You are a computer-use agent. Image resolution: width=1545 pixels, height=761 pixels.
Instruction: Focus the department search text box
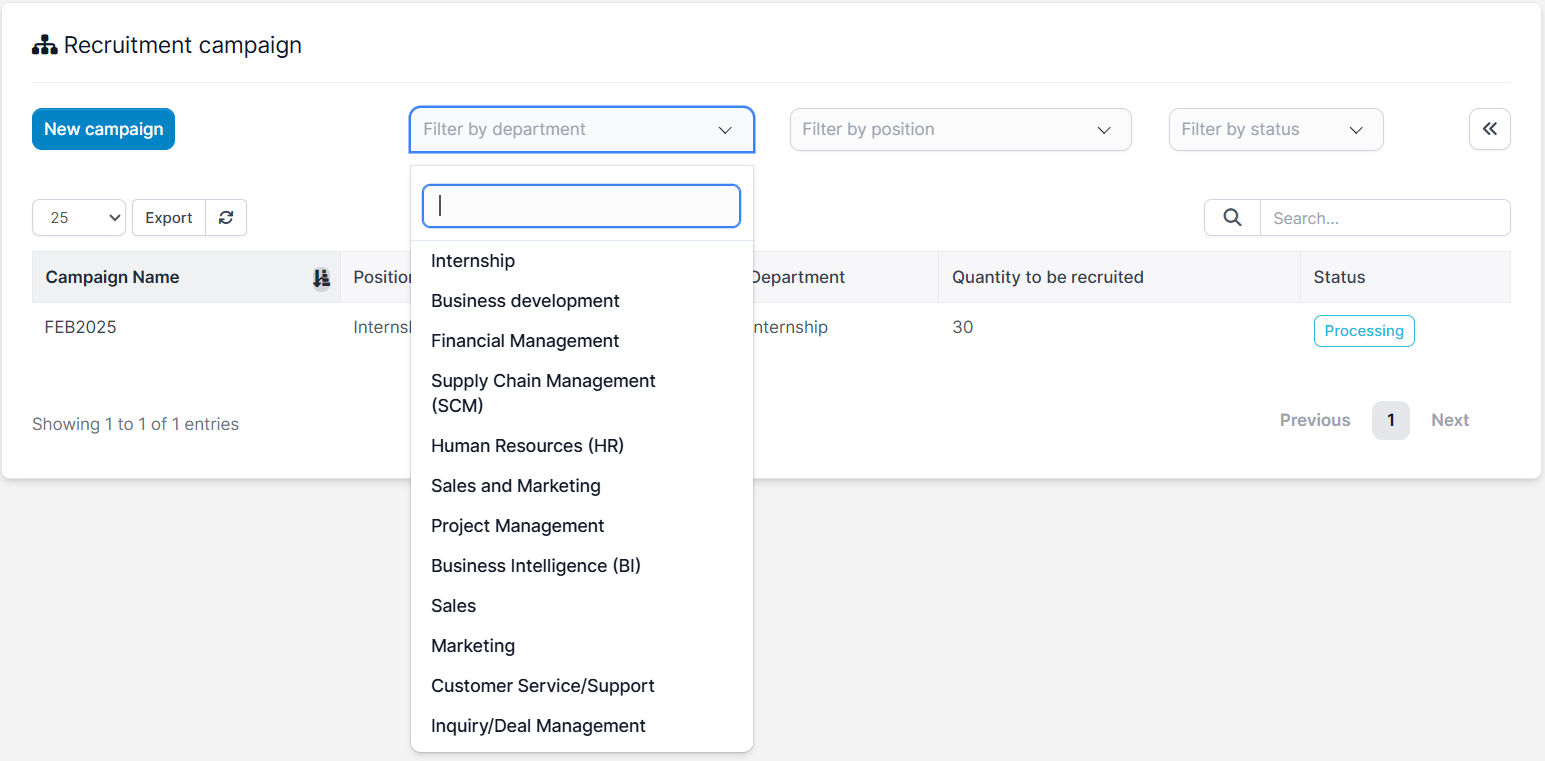point(581,206)
